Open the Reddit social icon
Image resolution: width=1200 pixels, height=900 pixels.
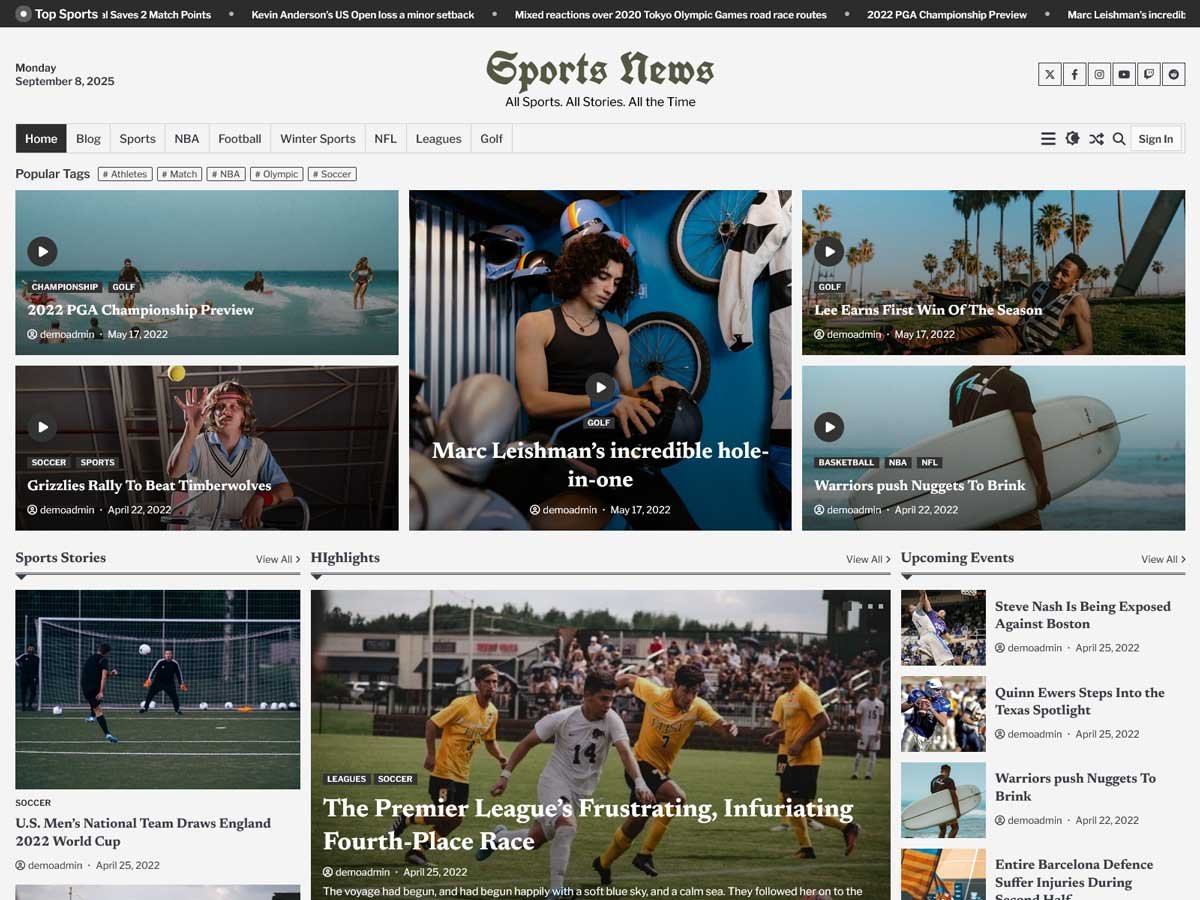coord(1174,74)
